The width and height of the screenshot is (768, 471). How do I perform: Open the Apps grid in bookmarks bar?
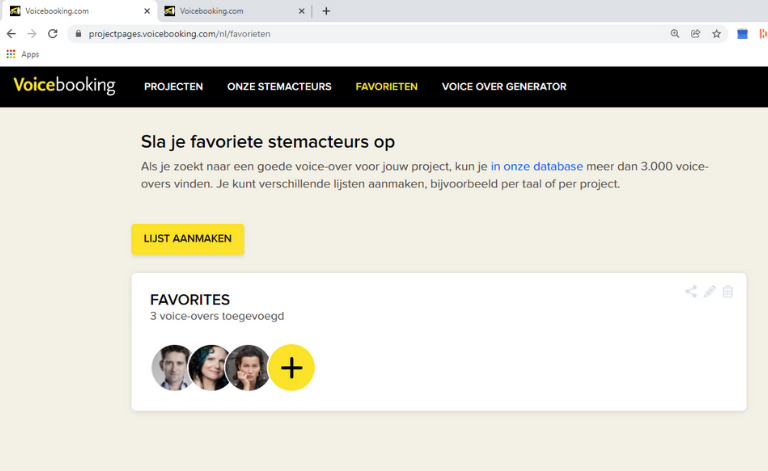click(23, 54)
